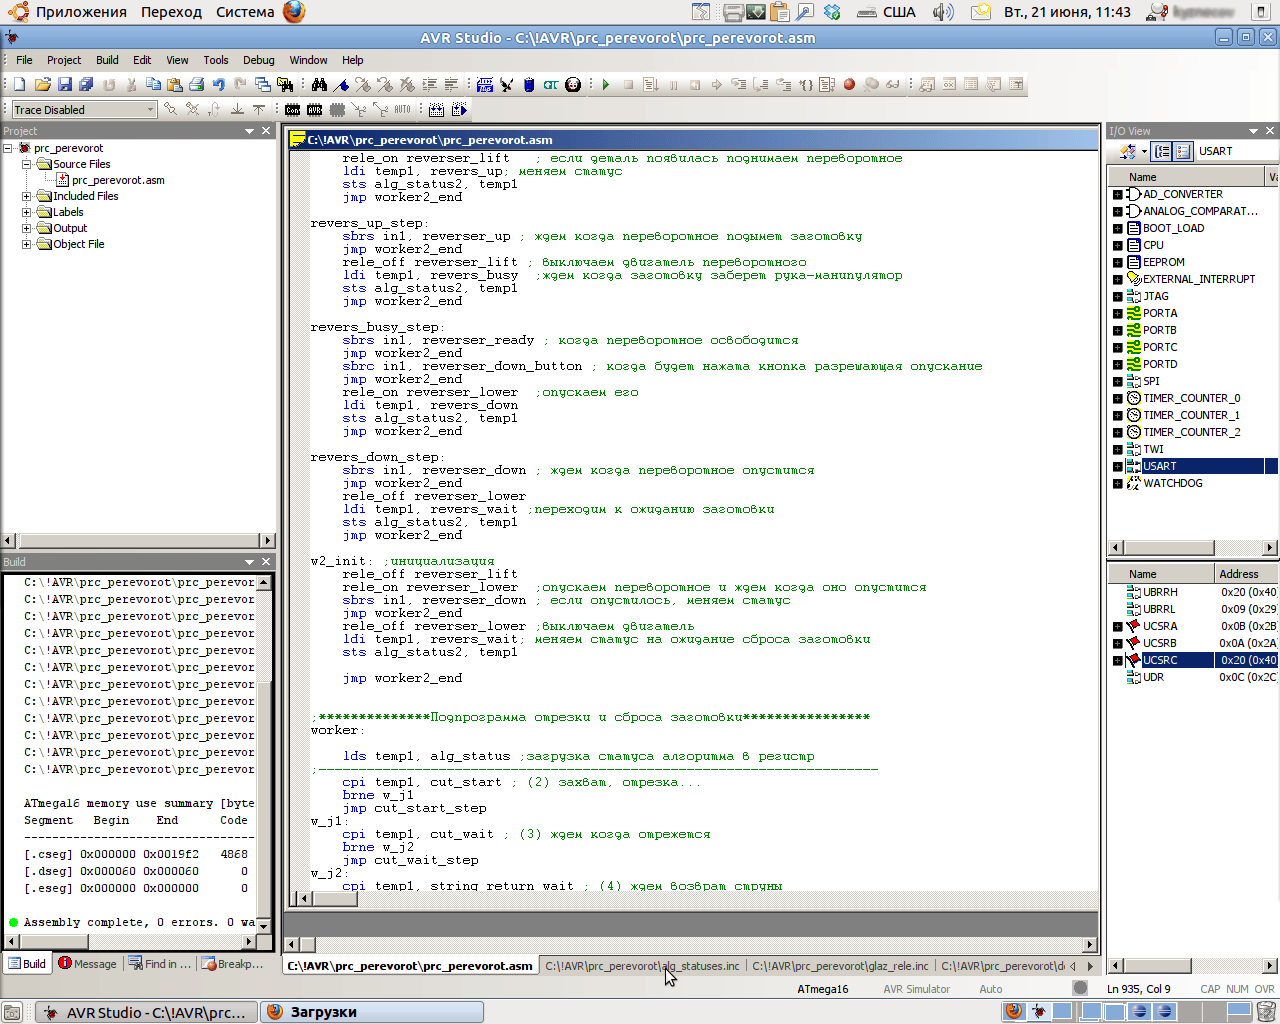The height and width of the screenshot is (1024, 1280).
Task: Expand the TIMER_COUNTER_0 node
Action: (x=1118, y=398)
